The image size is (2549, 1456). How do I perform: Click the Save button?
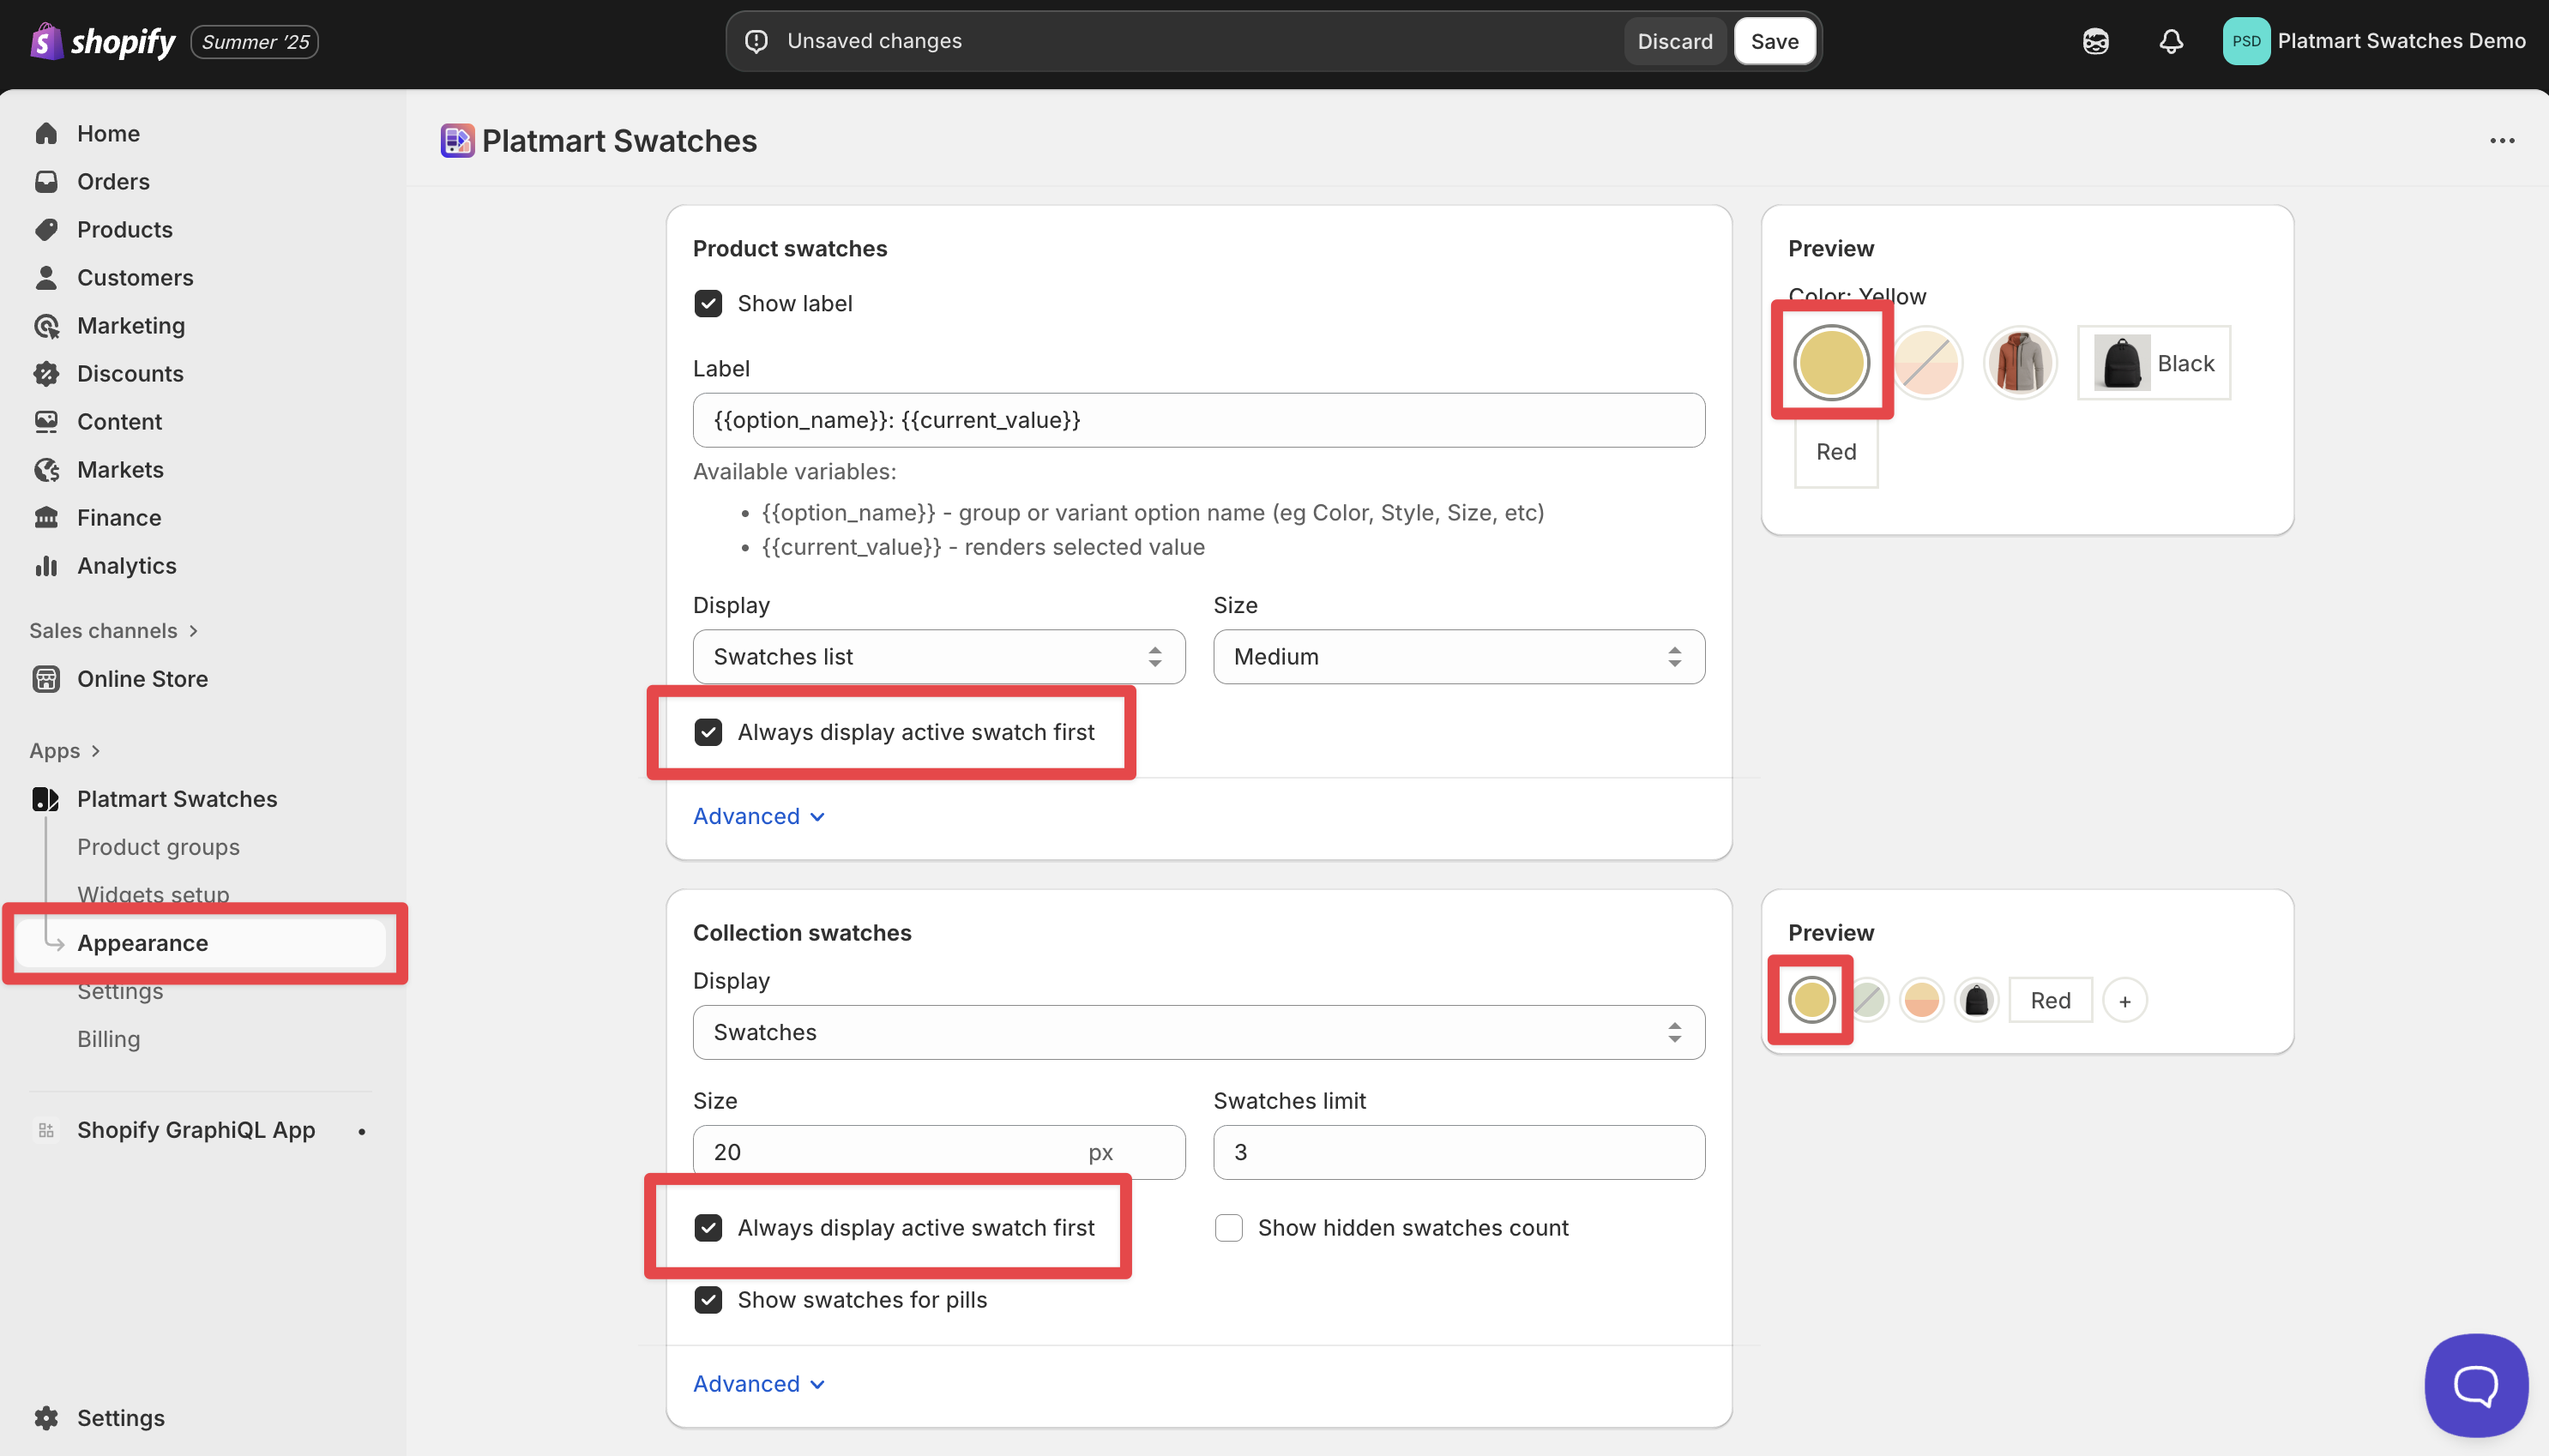pyautogui.click(x=1774, y=41)
